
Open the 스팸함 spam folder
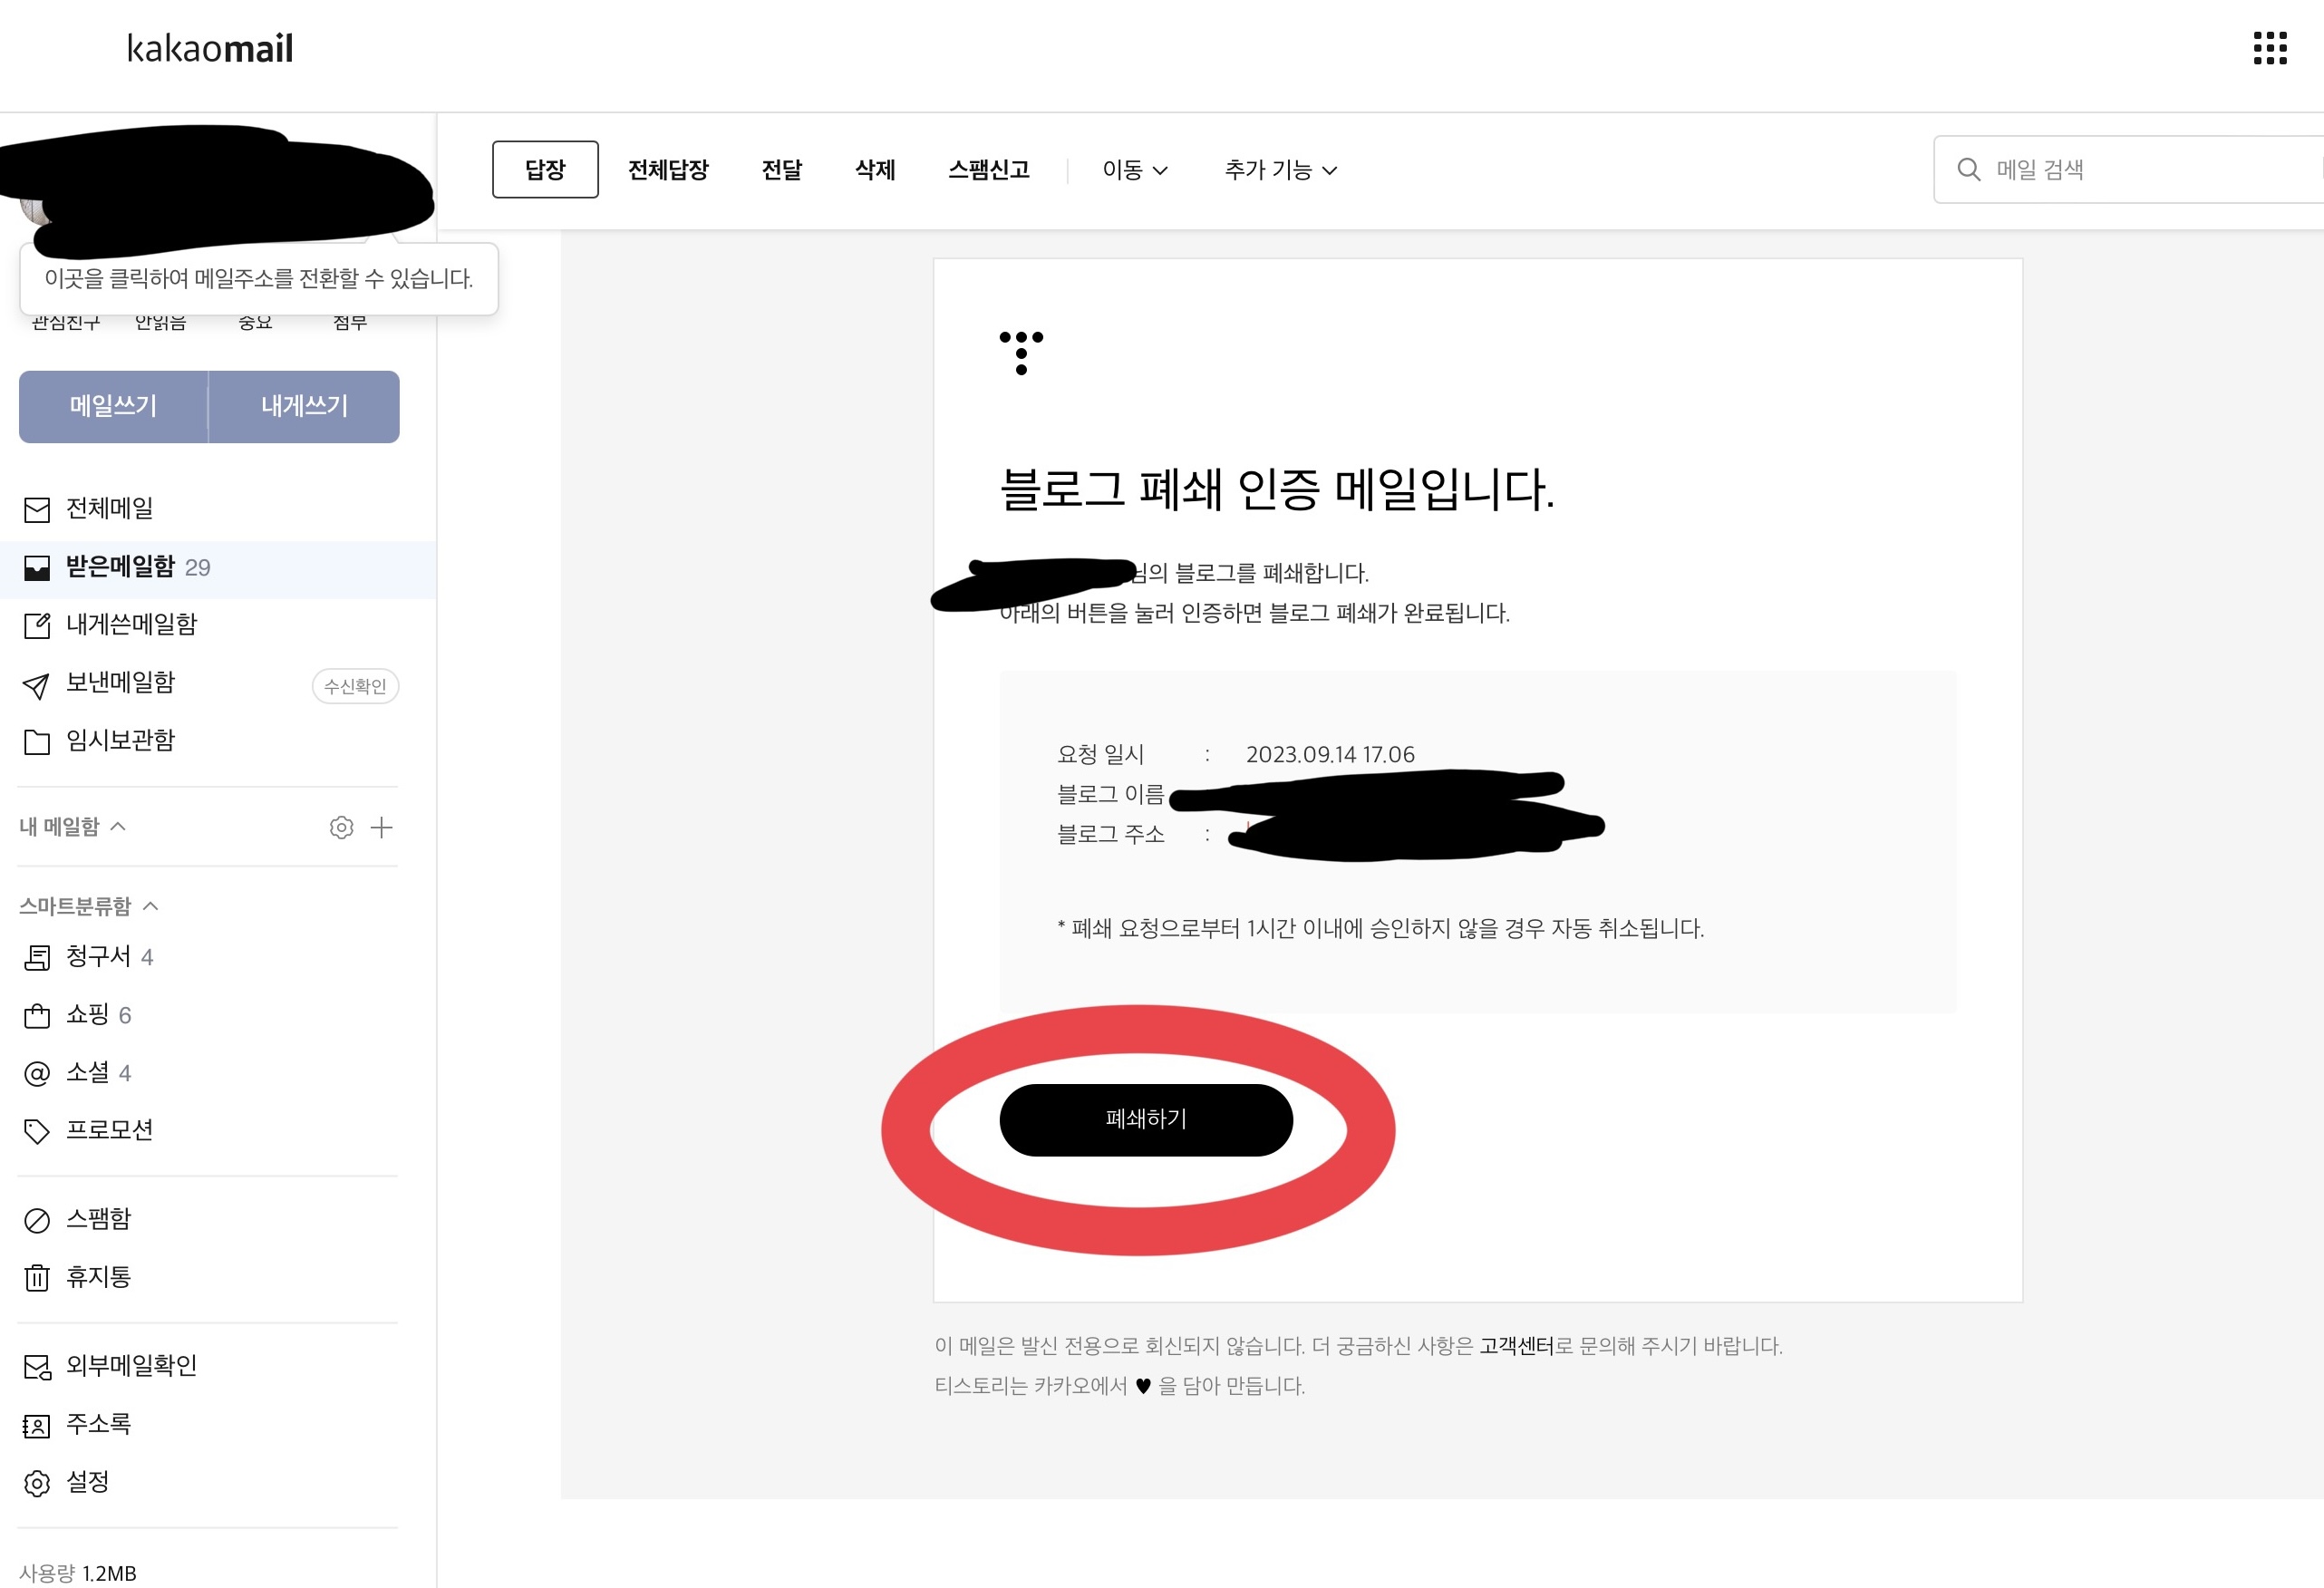98,1219
